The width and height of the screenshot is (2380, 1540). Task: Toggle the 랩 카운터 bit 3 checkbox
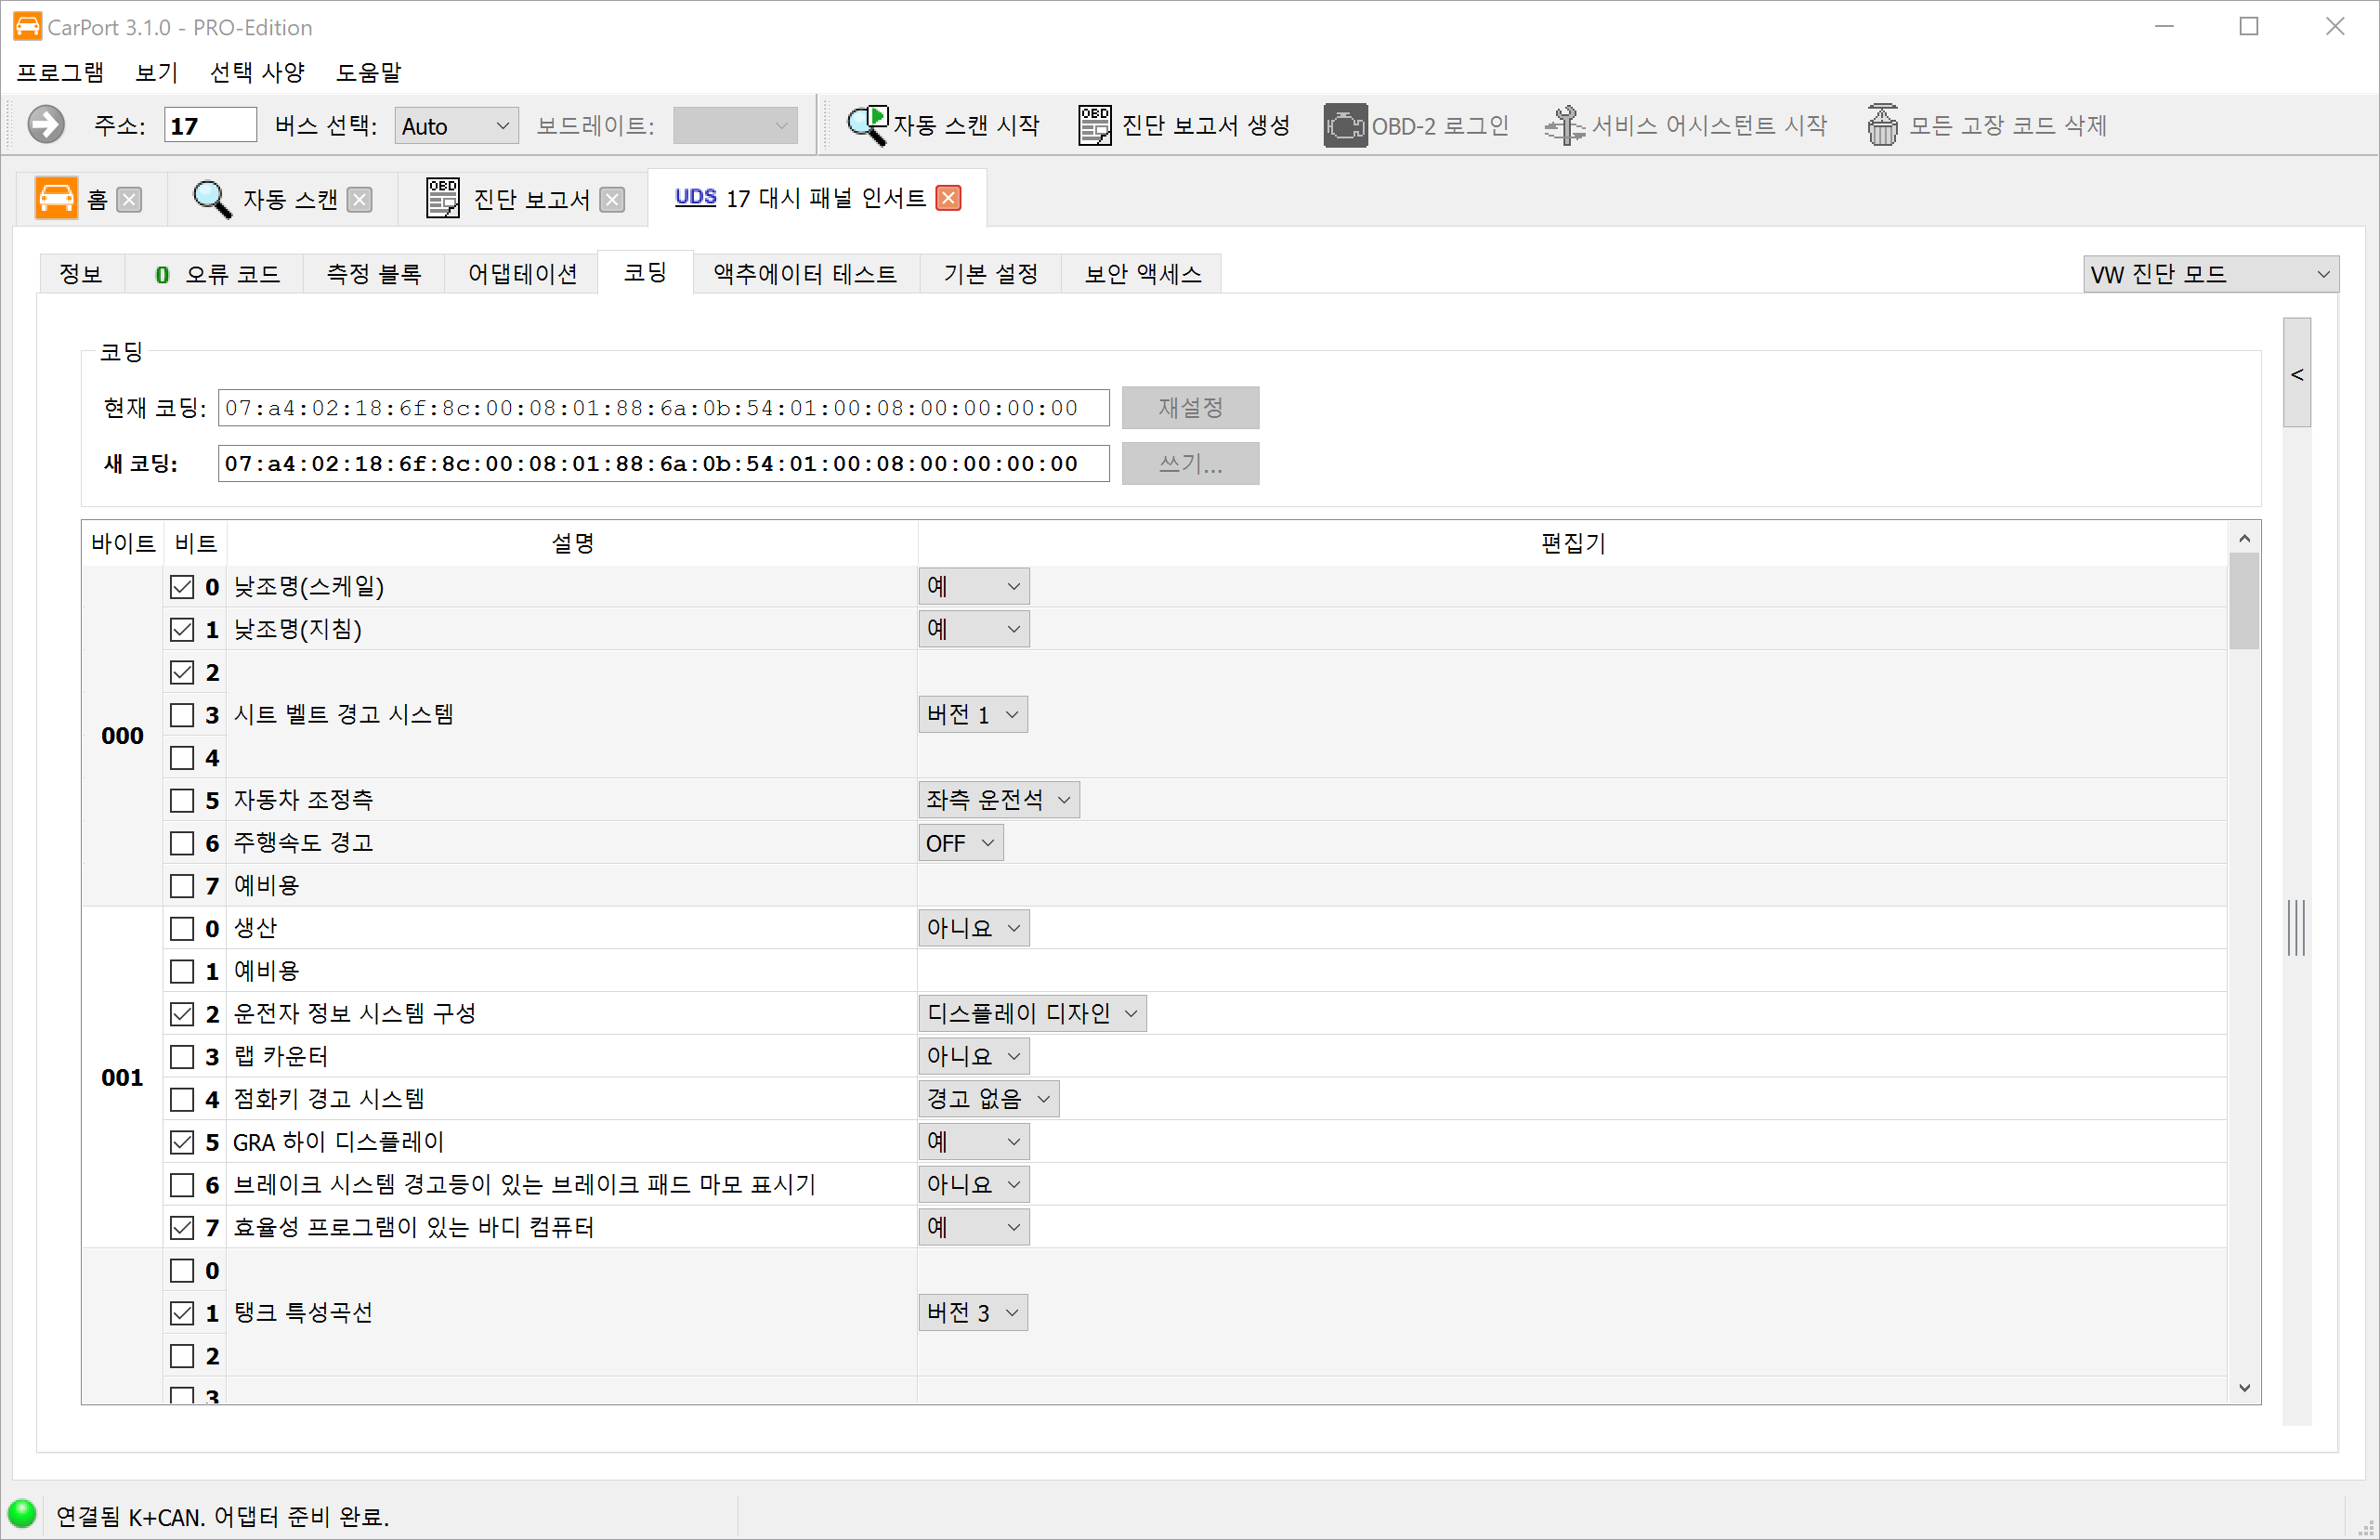click(182, 1057)
